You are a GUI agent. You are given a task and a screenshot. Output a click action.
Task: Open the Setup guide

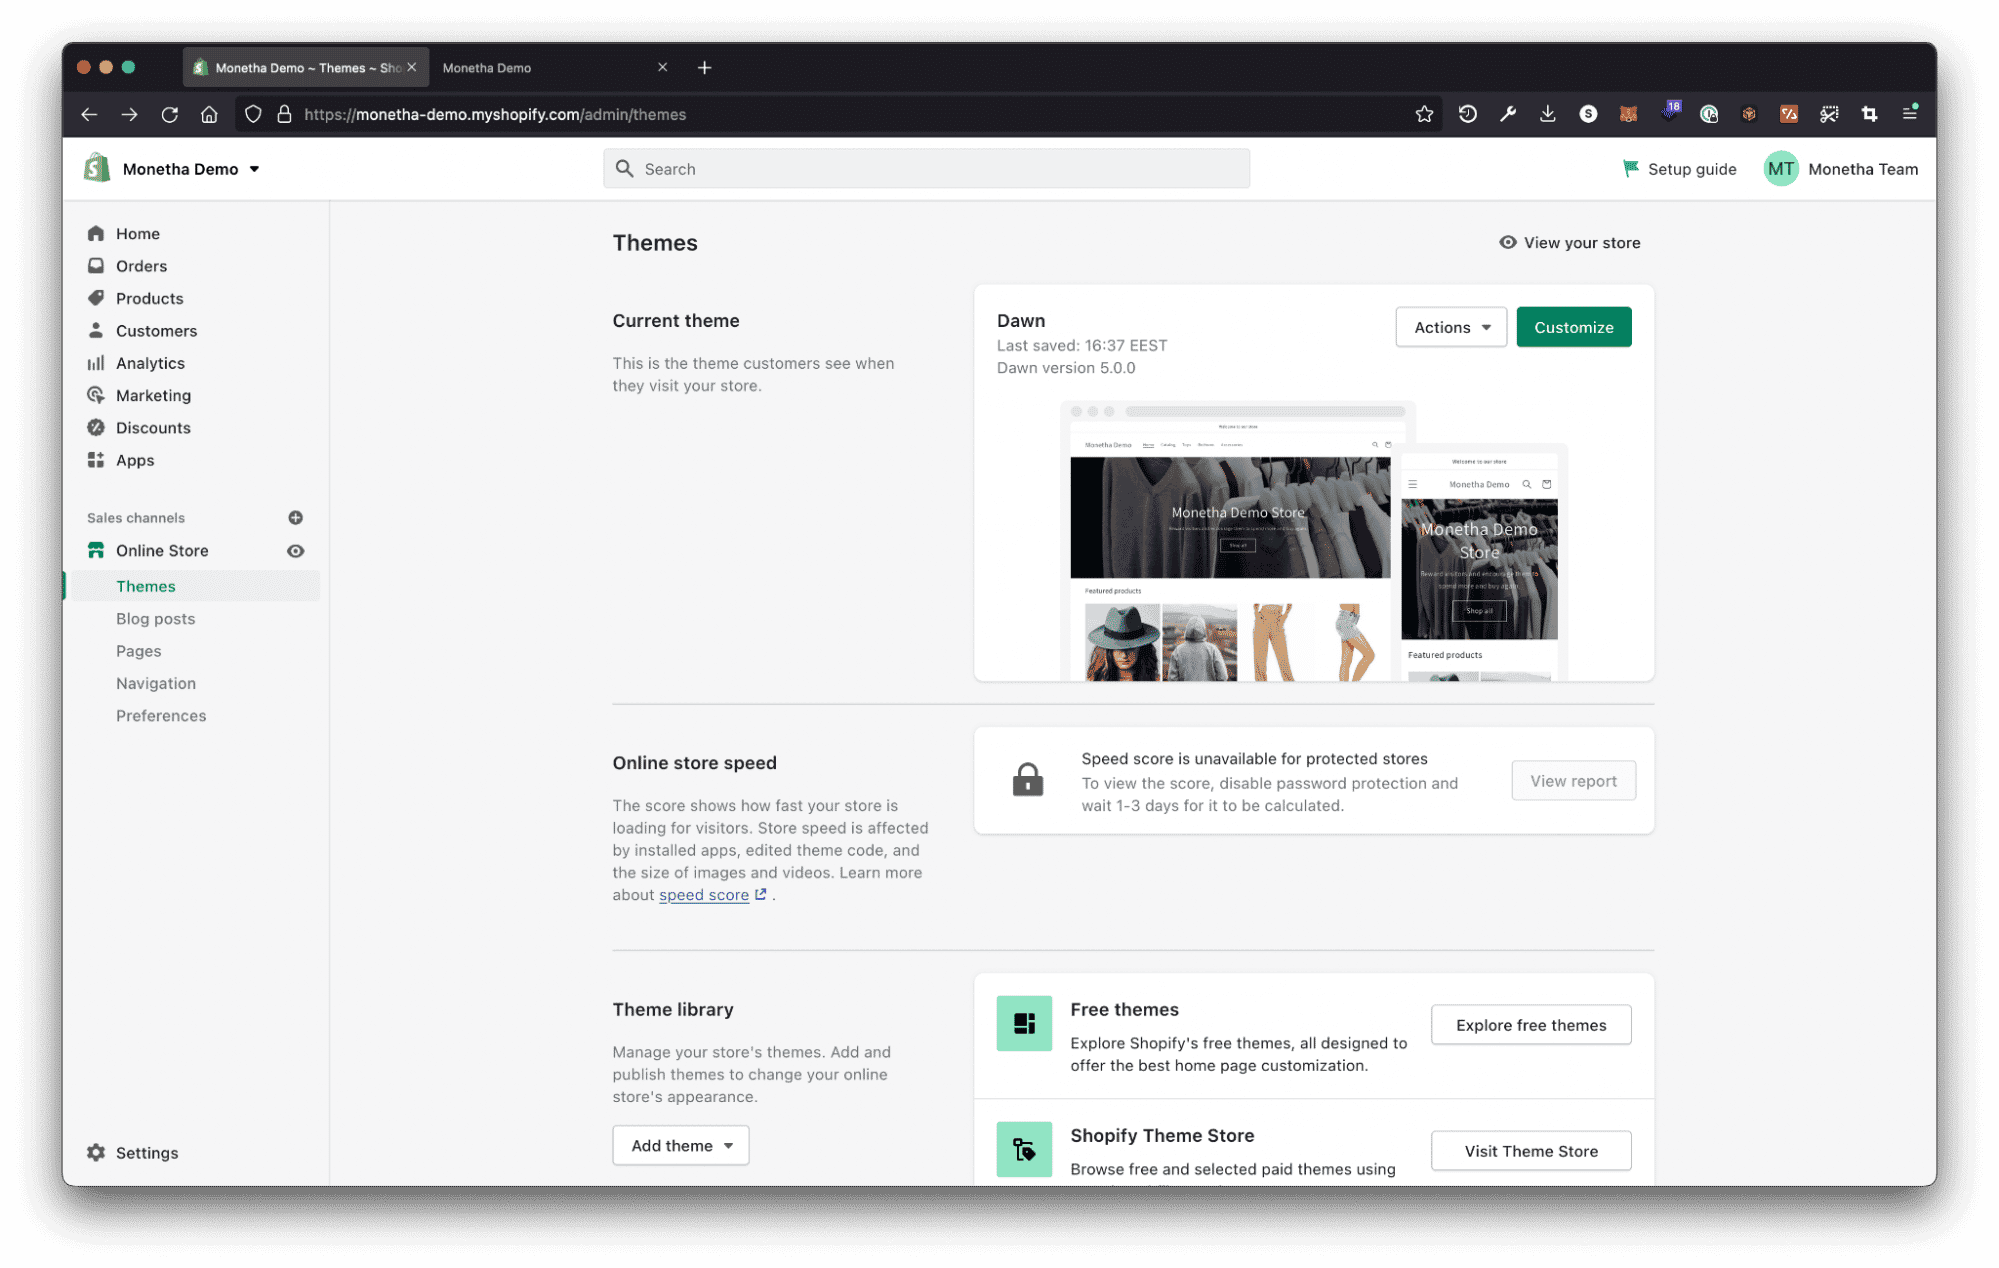point(1679,169)
